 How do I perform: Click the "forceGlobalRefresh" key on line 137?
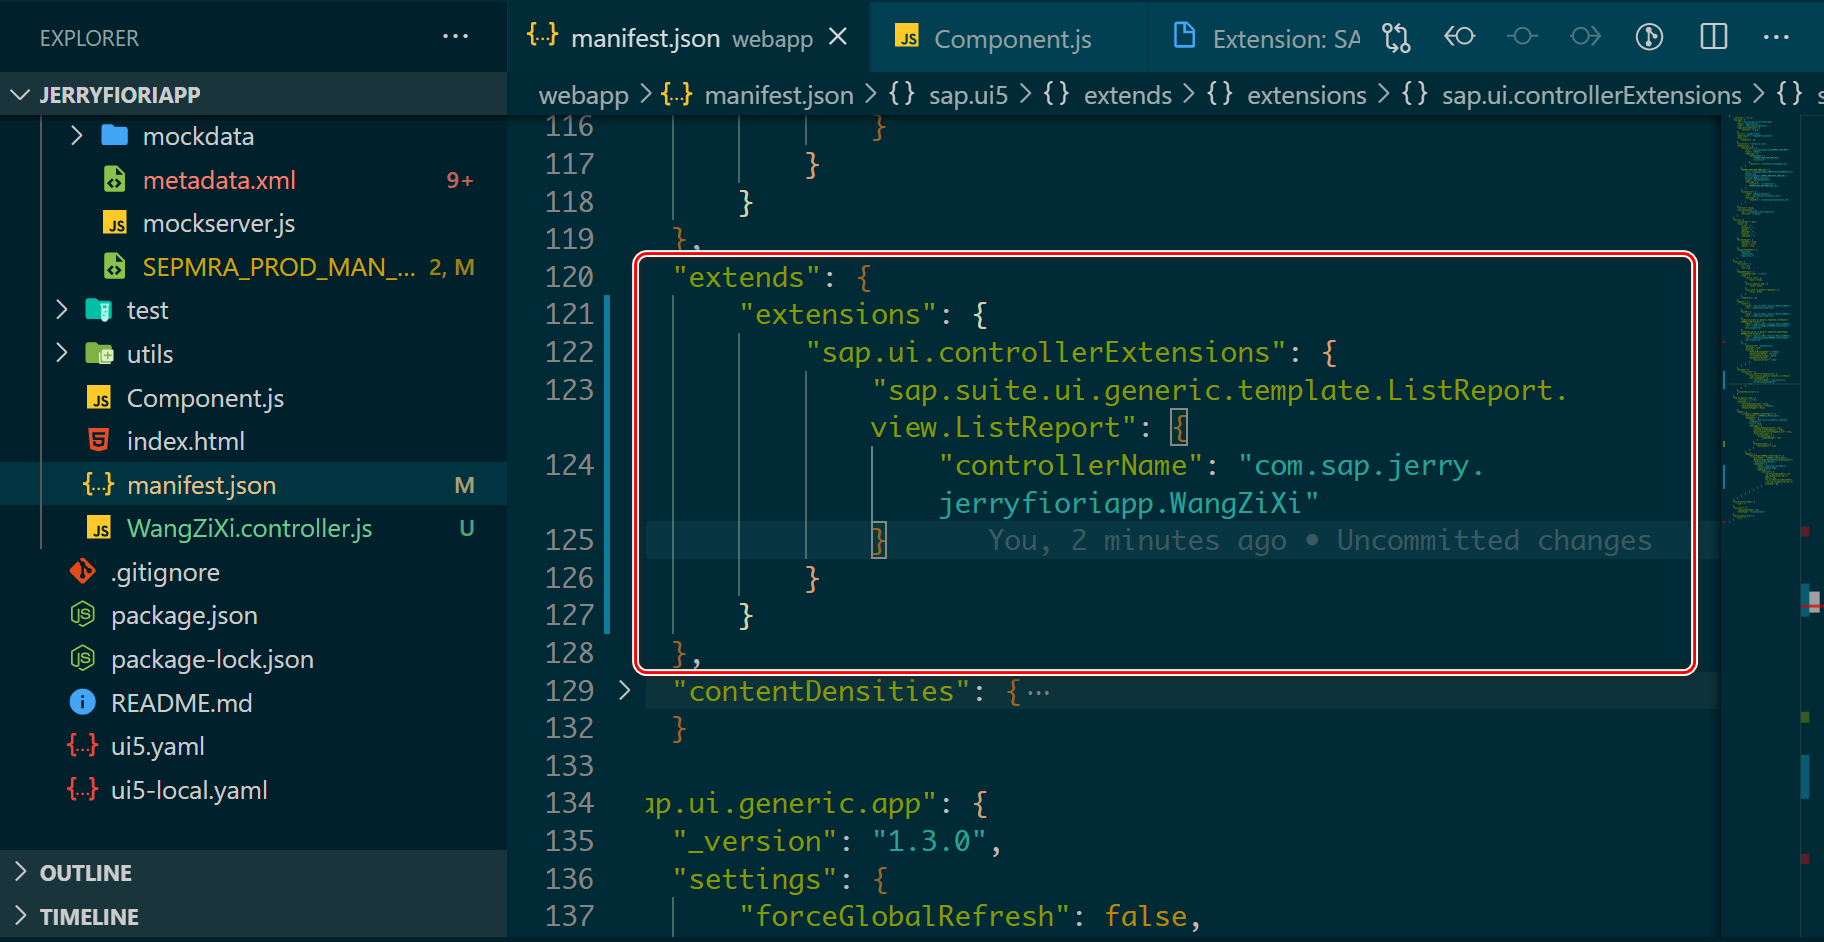(x=905, y=916)
